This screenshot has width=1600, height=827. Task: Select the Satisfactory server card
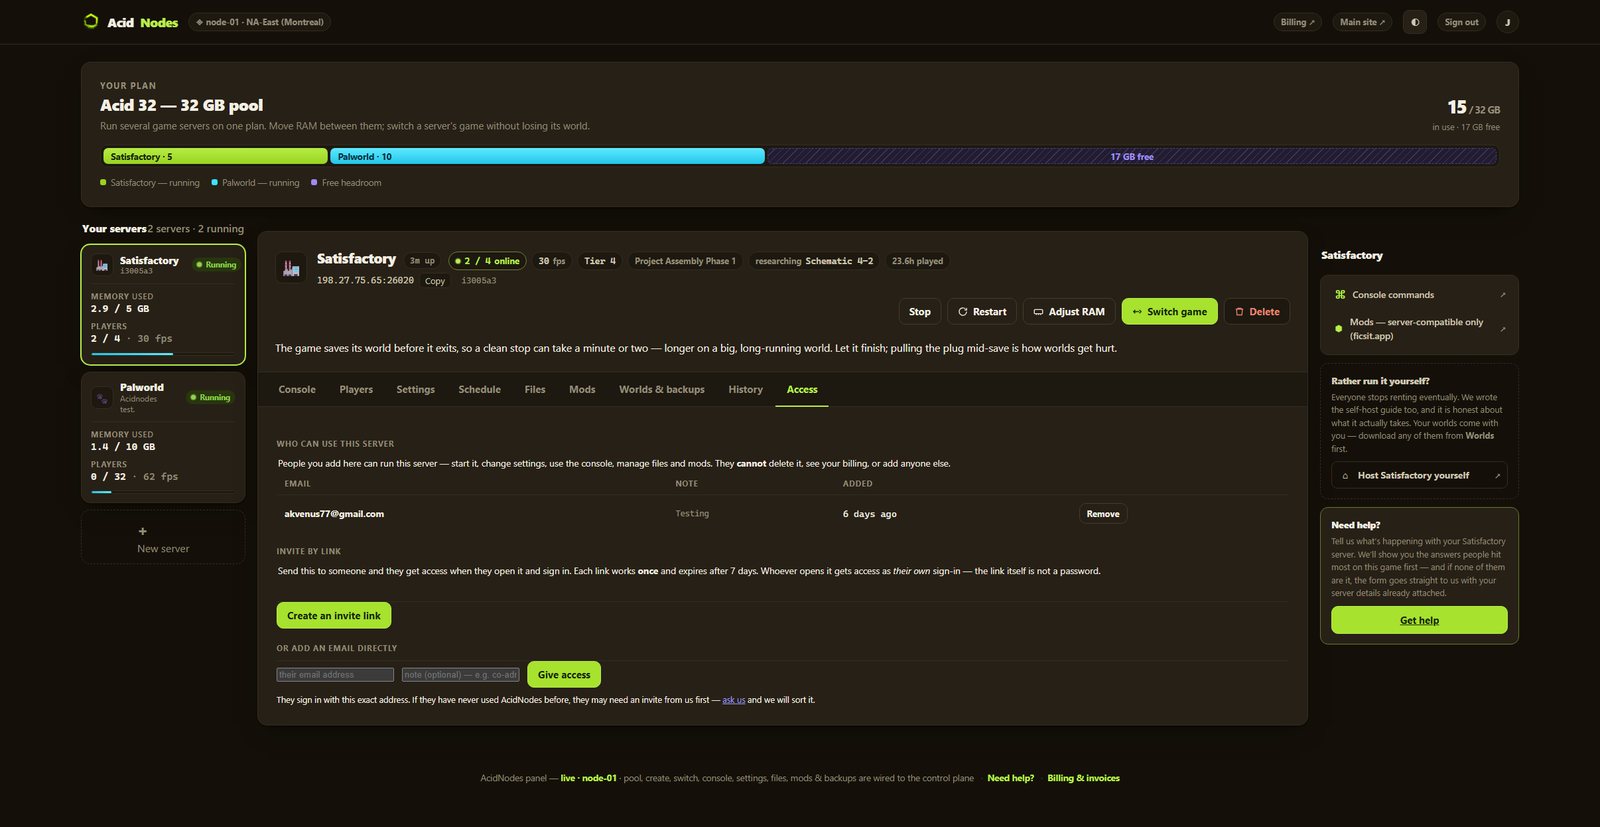163,305
